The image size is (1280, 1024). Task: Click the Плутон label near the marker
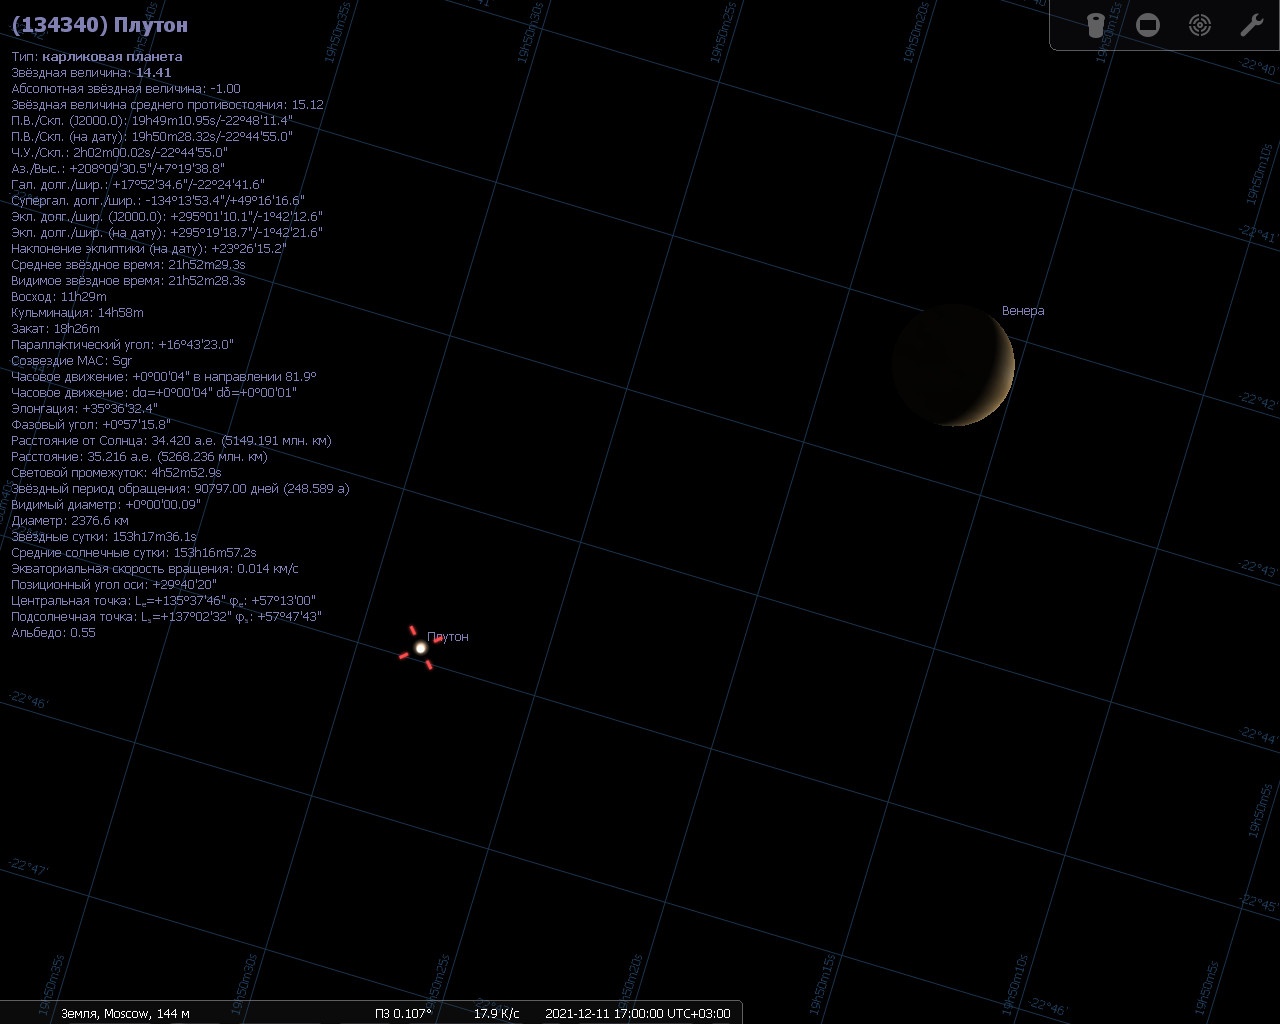point(447,637)
